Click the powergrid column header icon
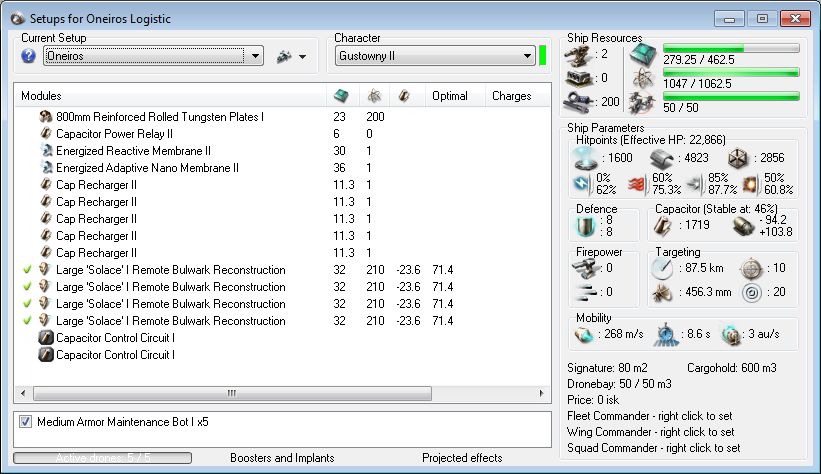Image resolution: width=821 pixels, height=474 pixels. point(374,96)
